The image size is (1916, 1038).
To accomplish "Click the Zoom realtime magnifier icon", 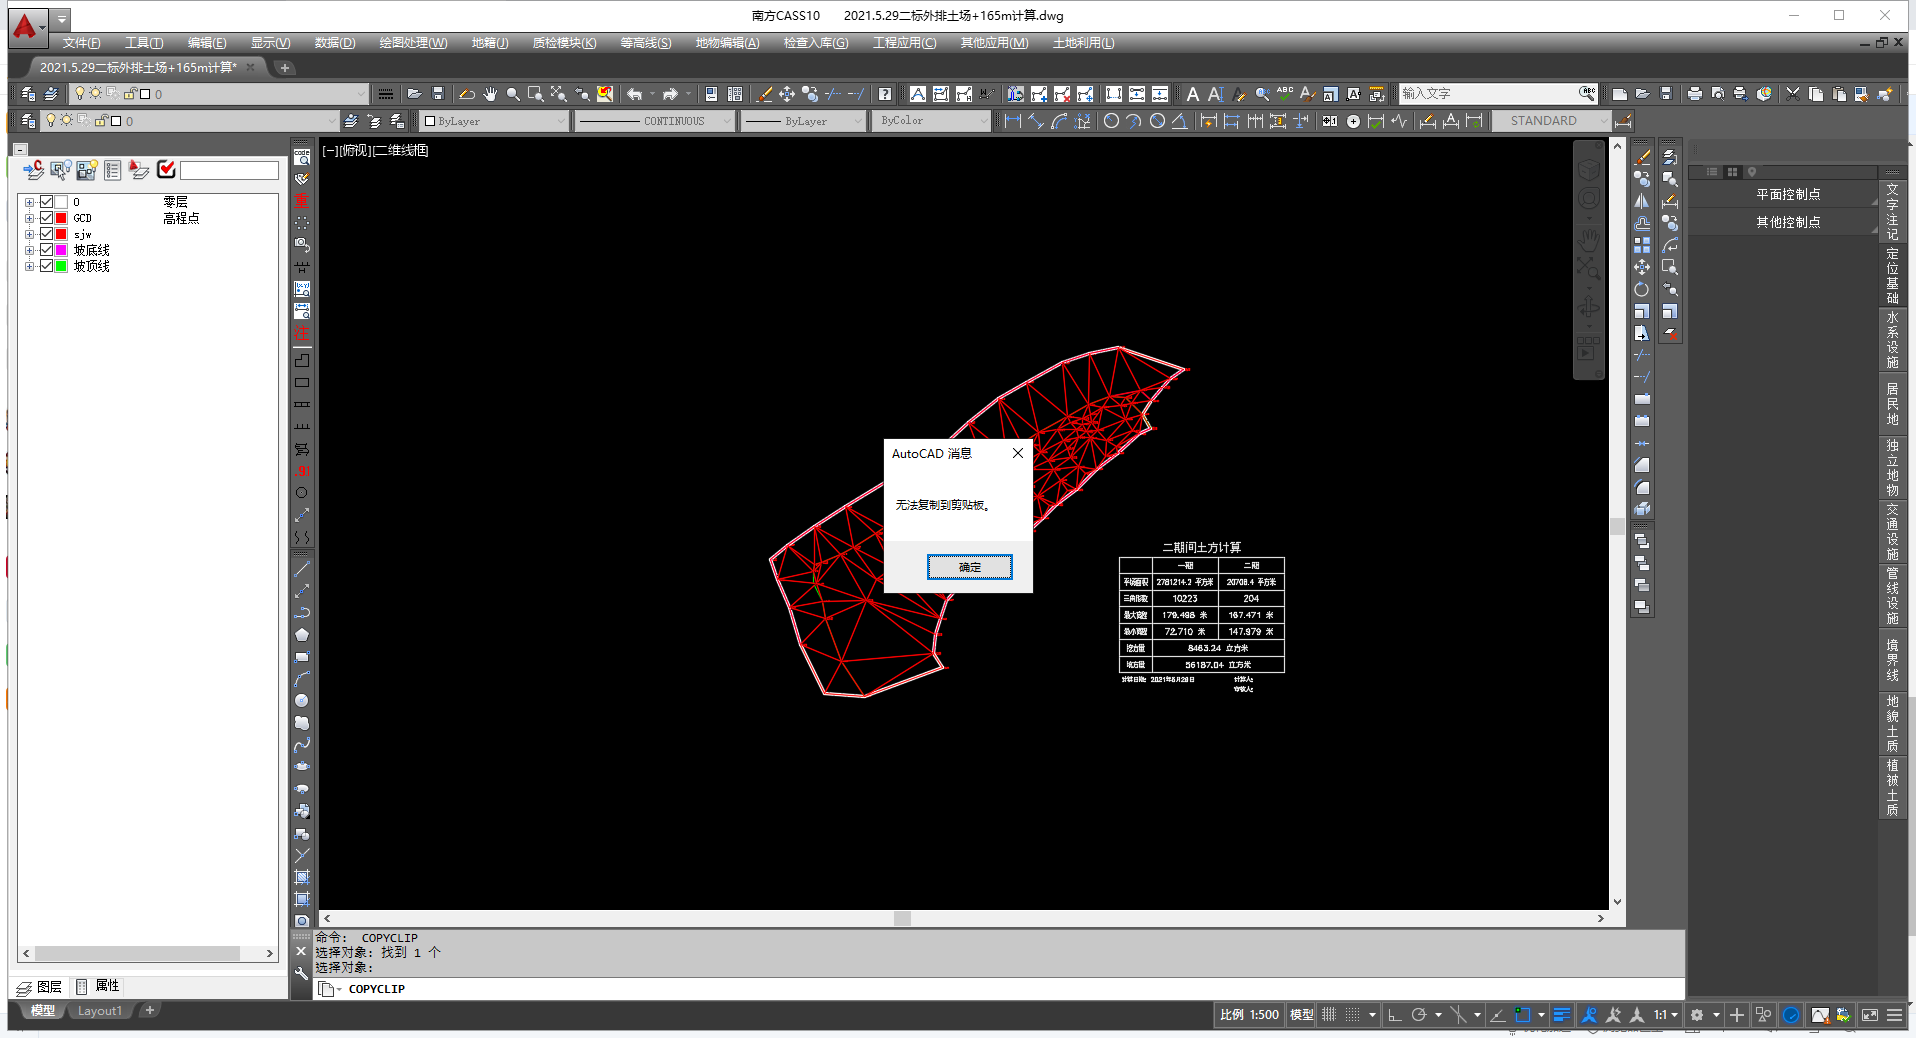I will point(513,94).
